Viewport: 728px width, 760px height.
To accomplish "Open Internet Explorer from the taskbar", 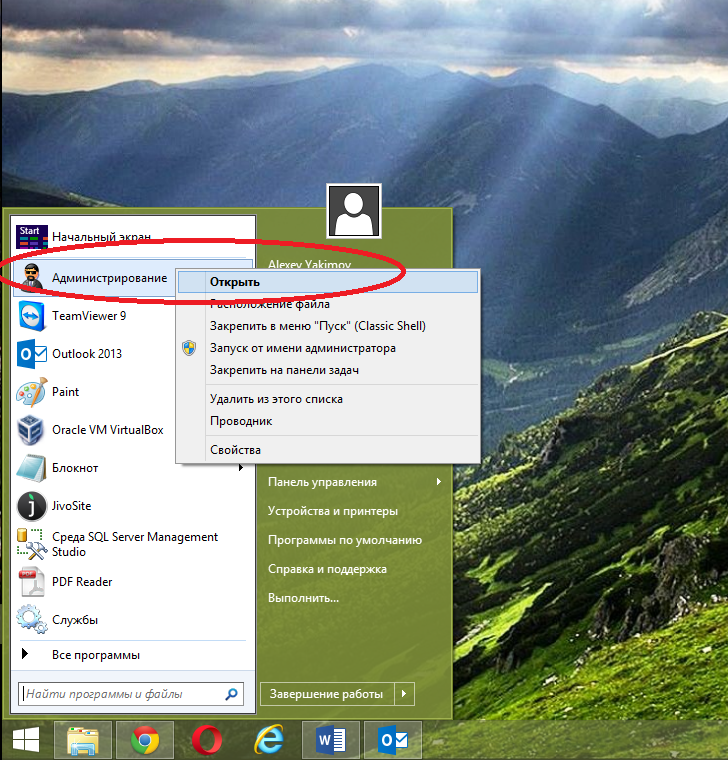I will pyautogui.click(x=269, y=740).
